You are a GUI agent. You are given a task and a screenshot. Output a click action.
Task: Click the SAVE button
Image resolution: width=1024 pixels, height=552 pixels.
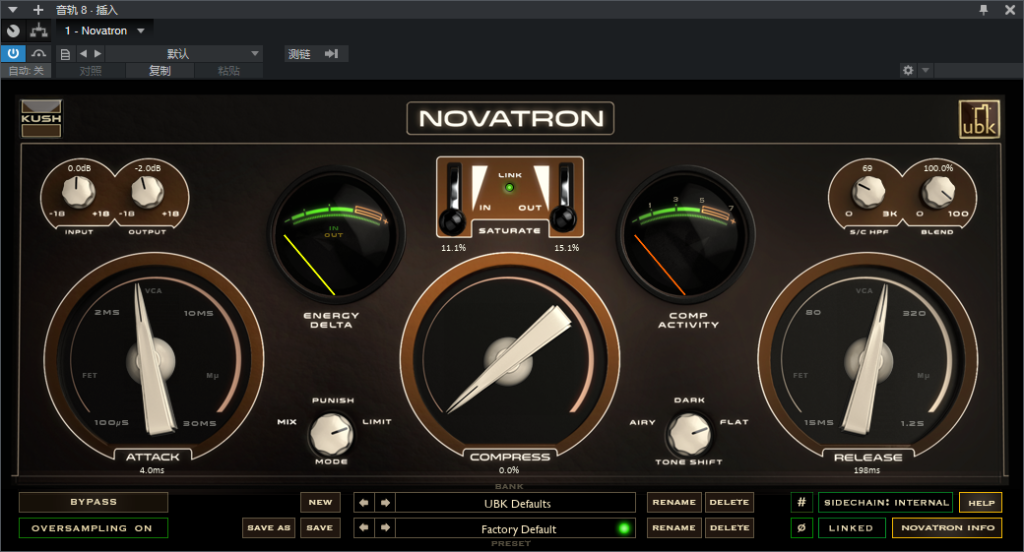(320, 528)
